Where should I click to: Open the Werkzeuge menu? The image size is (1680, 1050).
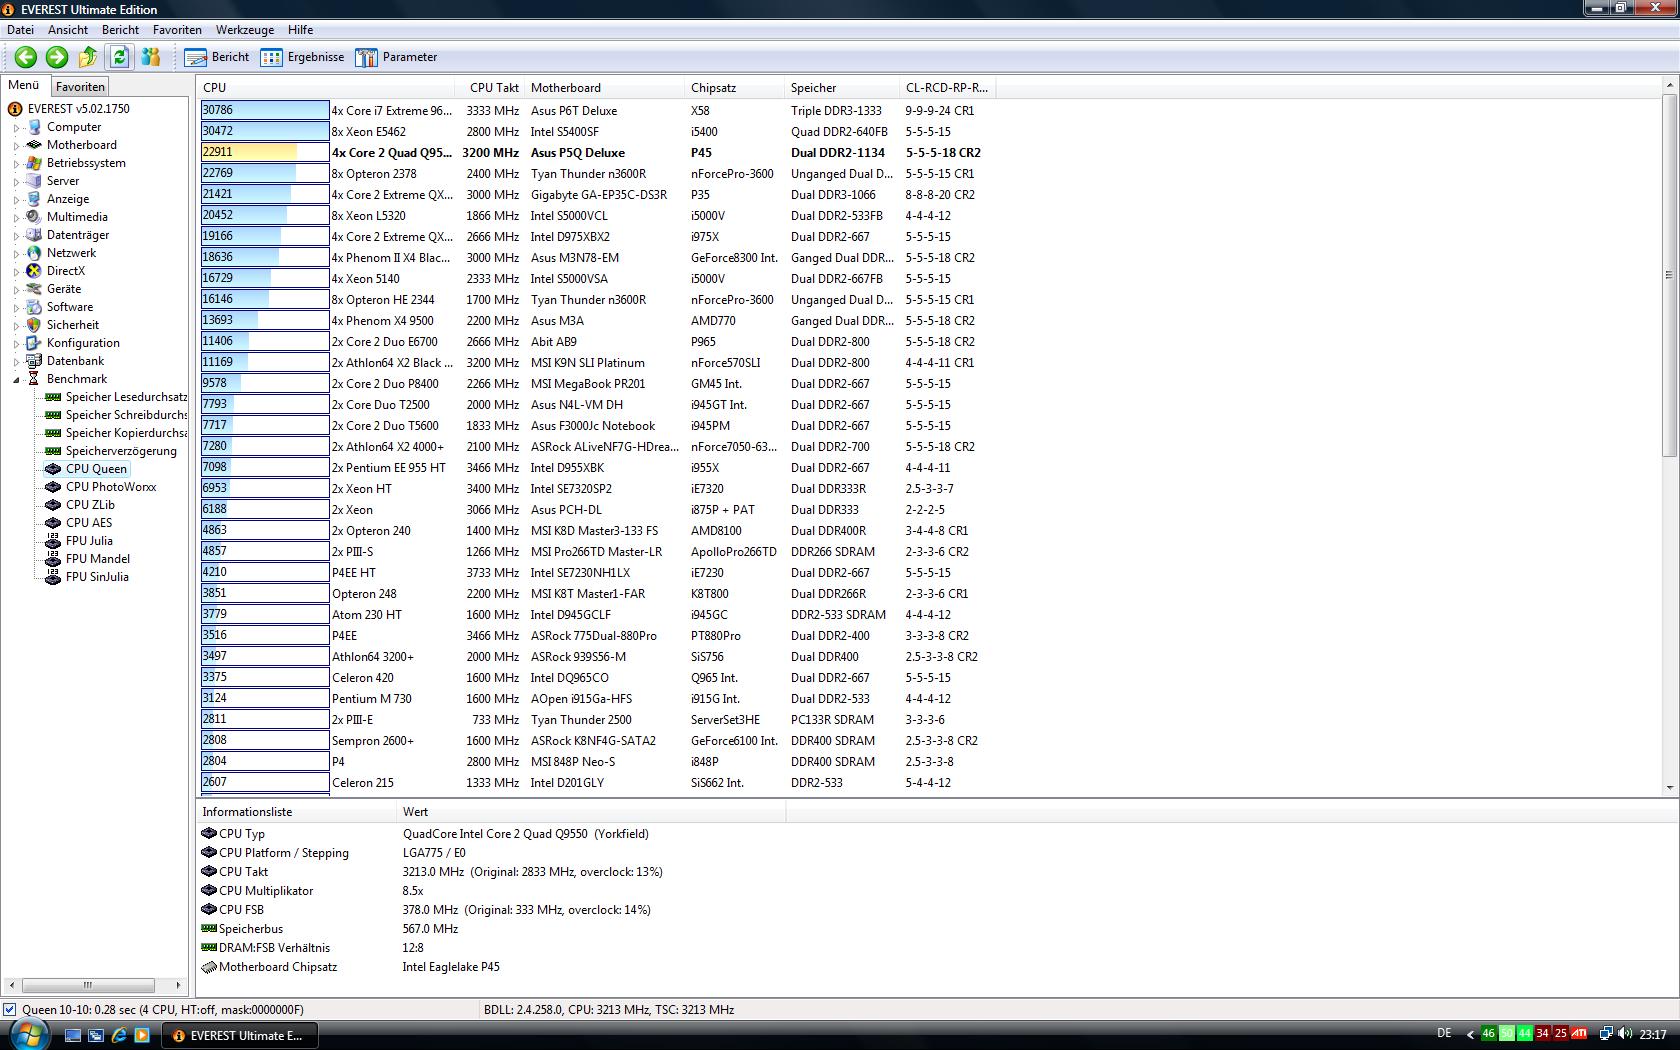(x=244, y=30)
